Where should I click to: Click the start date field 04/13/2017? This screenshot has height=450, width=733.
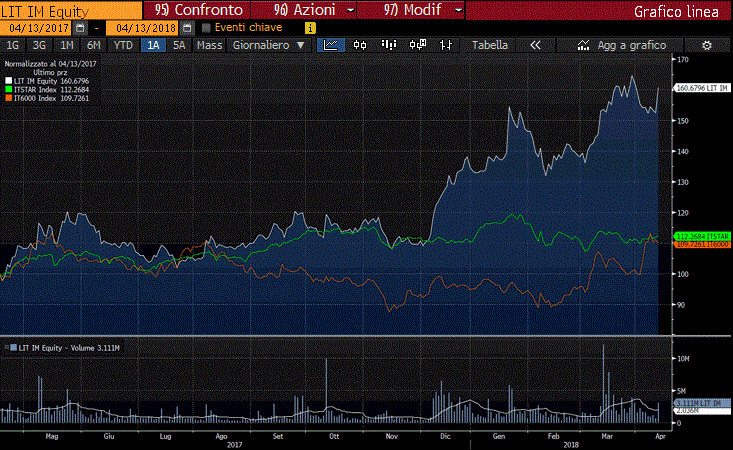(x=36, y=28)
